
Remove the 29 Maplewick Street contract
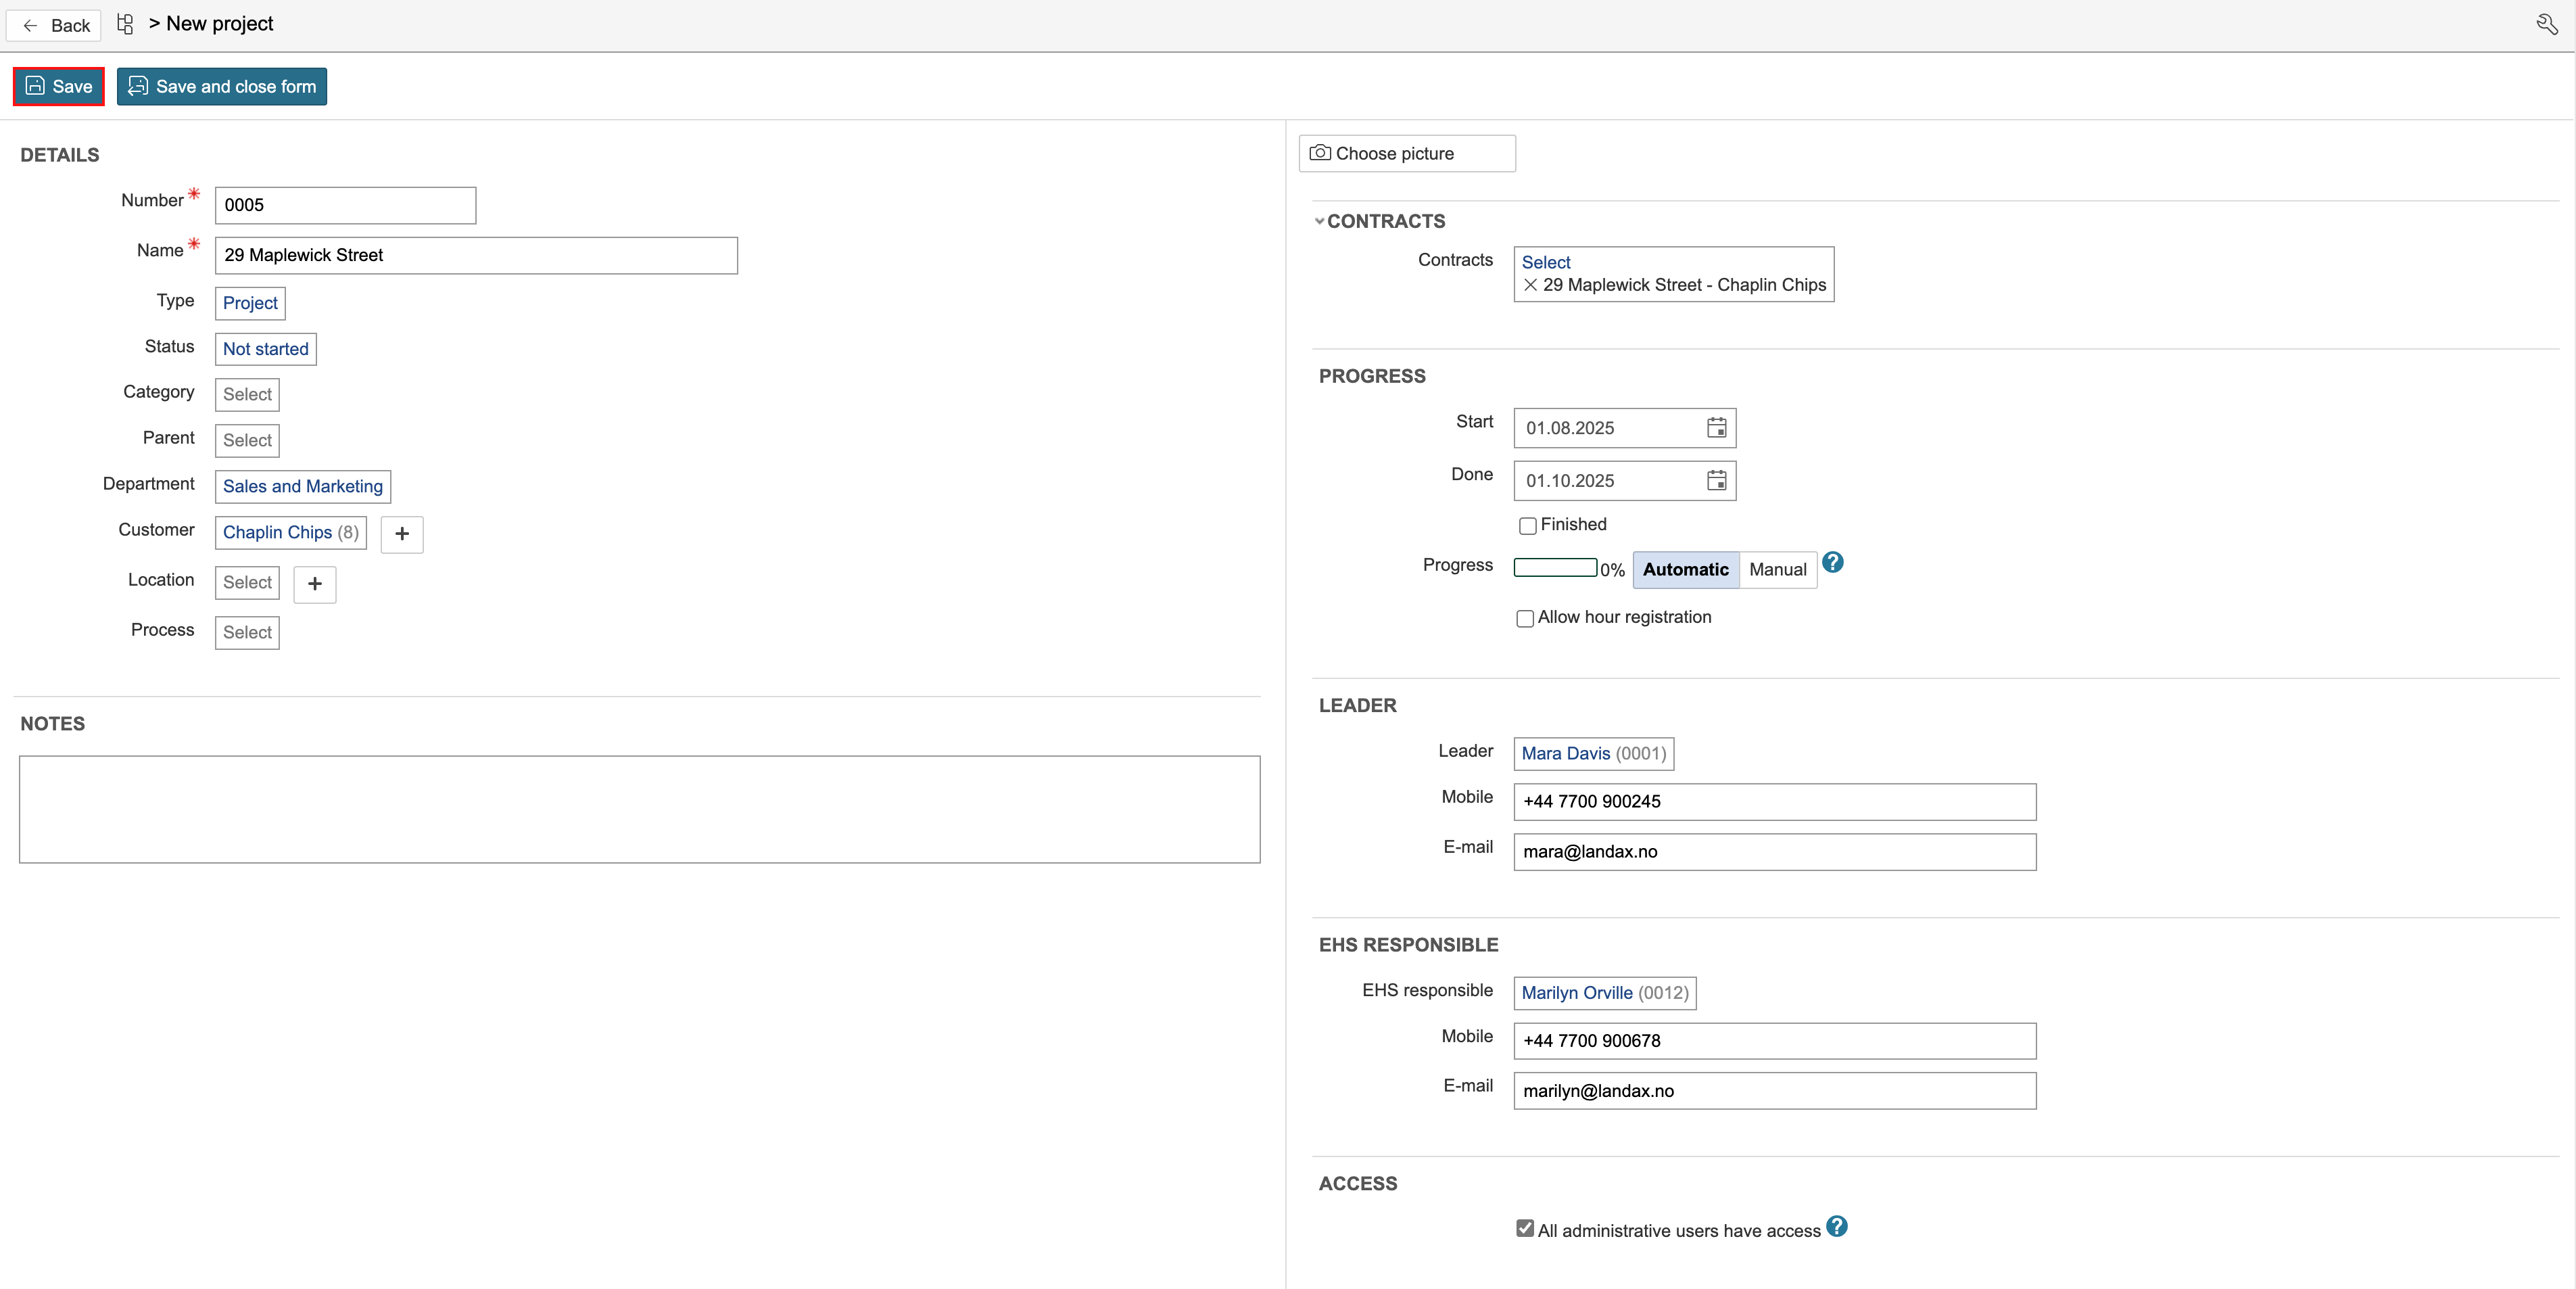pos(1530,285)
